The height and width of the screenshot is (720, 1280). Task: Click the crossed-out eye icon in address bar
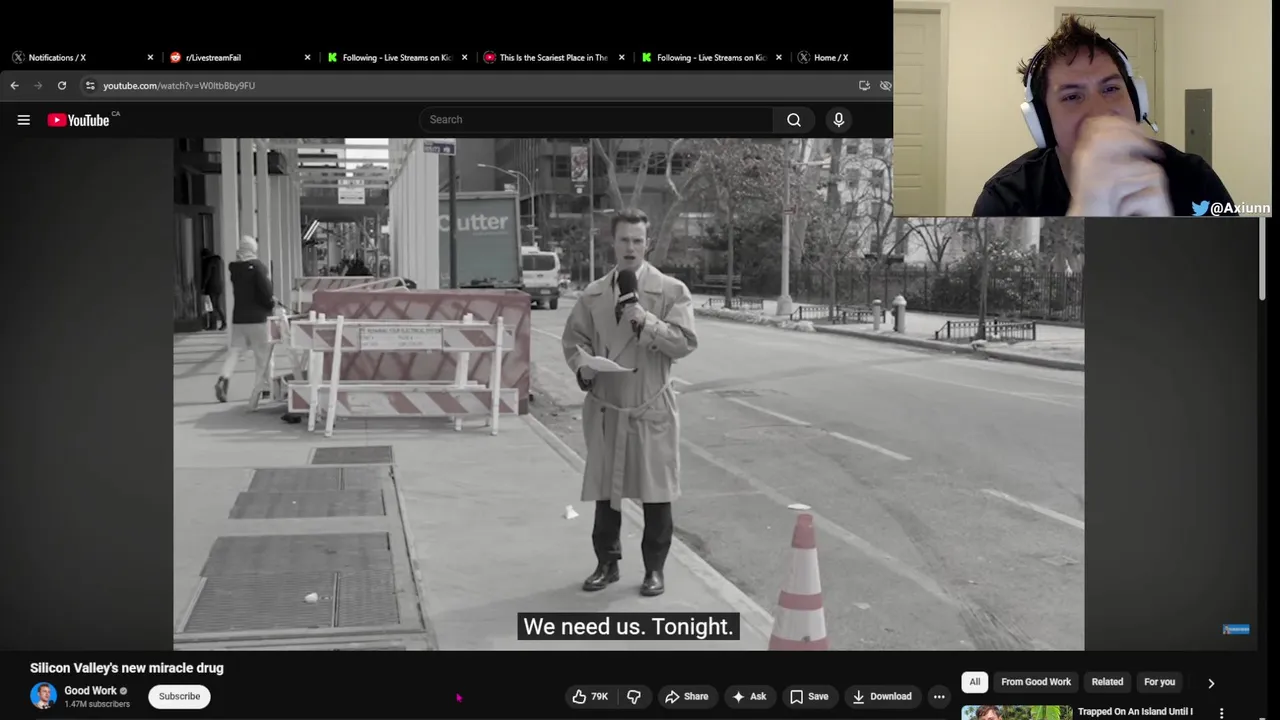click(x=885, y=86)
